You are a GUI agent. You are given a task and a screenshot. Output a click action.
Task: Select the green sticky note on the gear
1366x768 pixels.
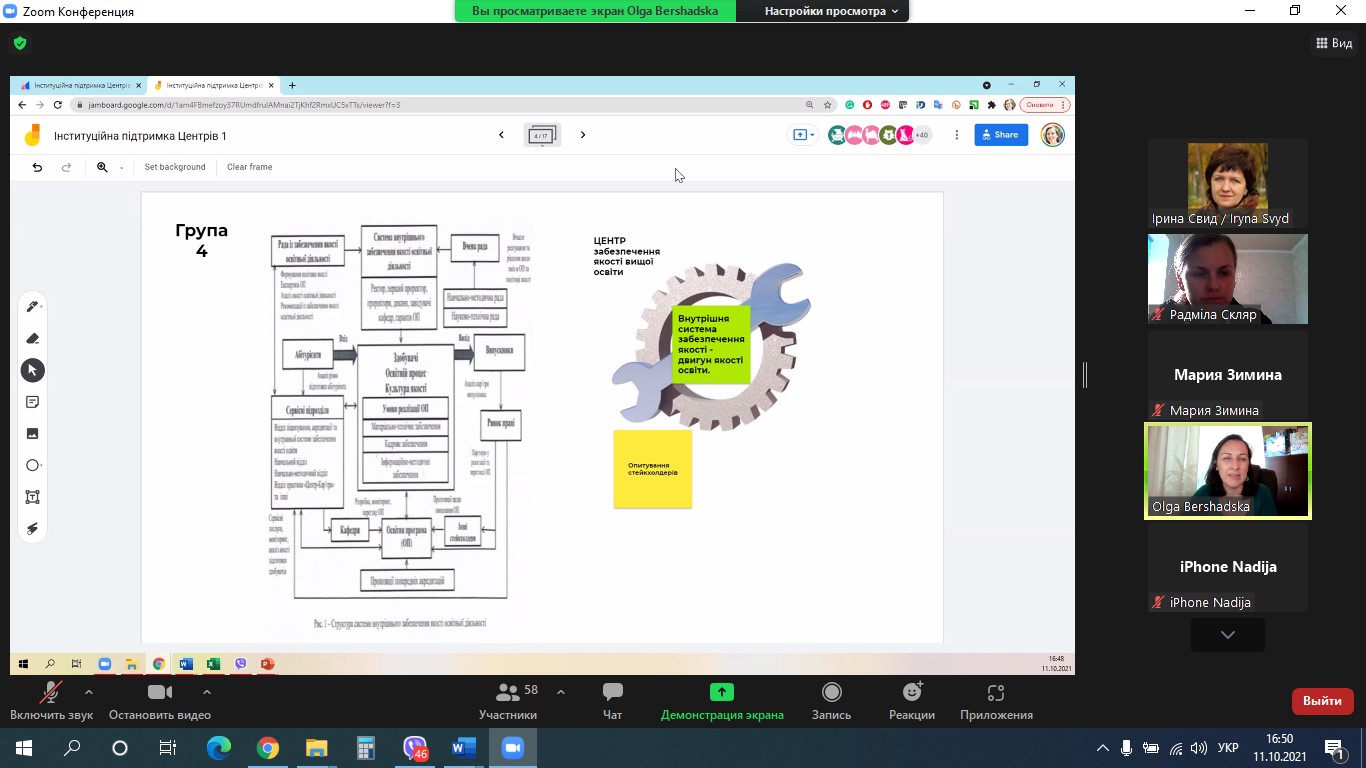click(711, 344)
